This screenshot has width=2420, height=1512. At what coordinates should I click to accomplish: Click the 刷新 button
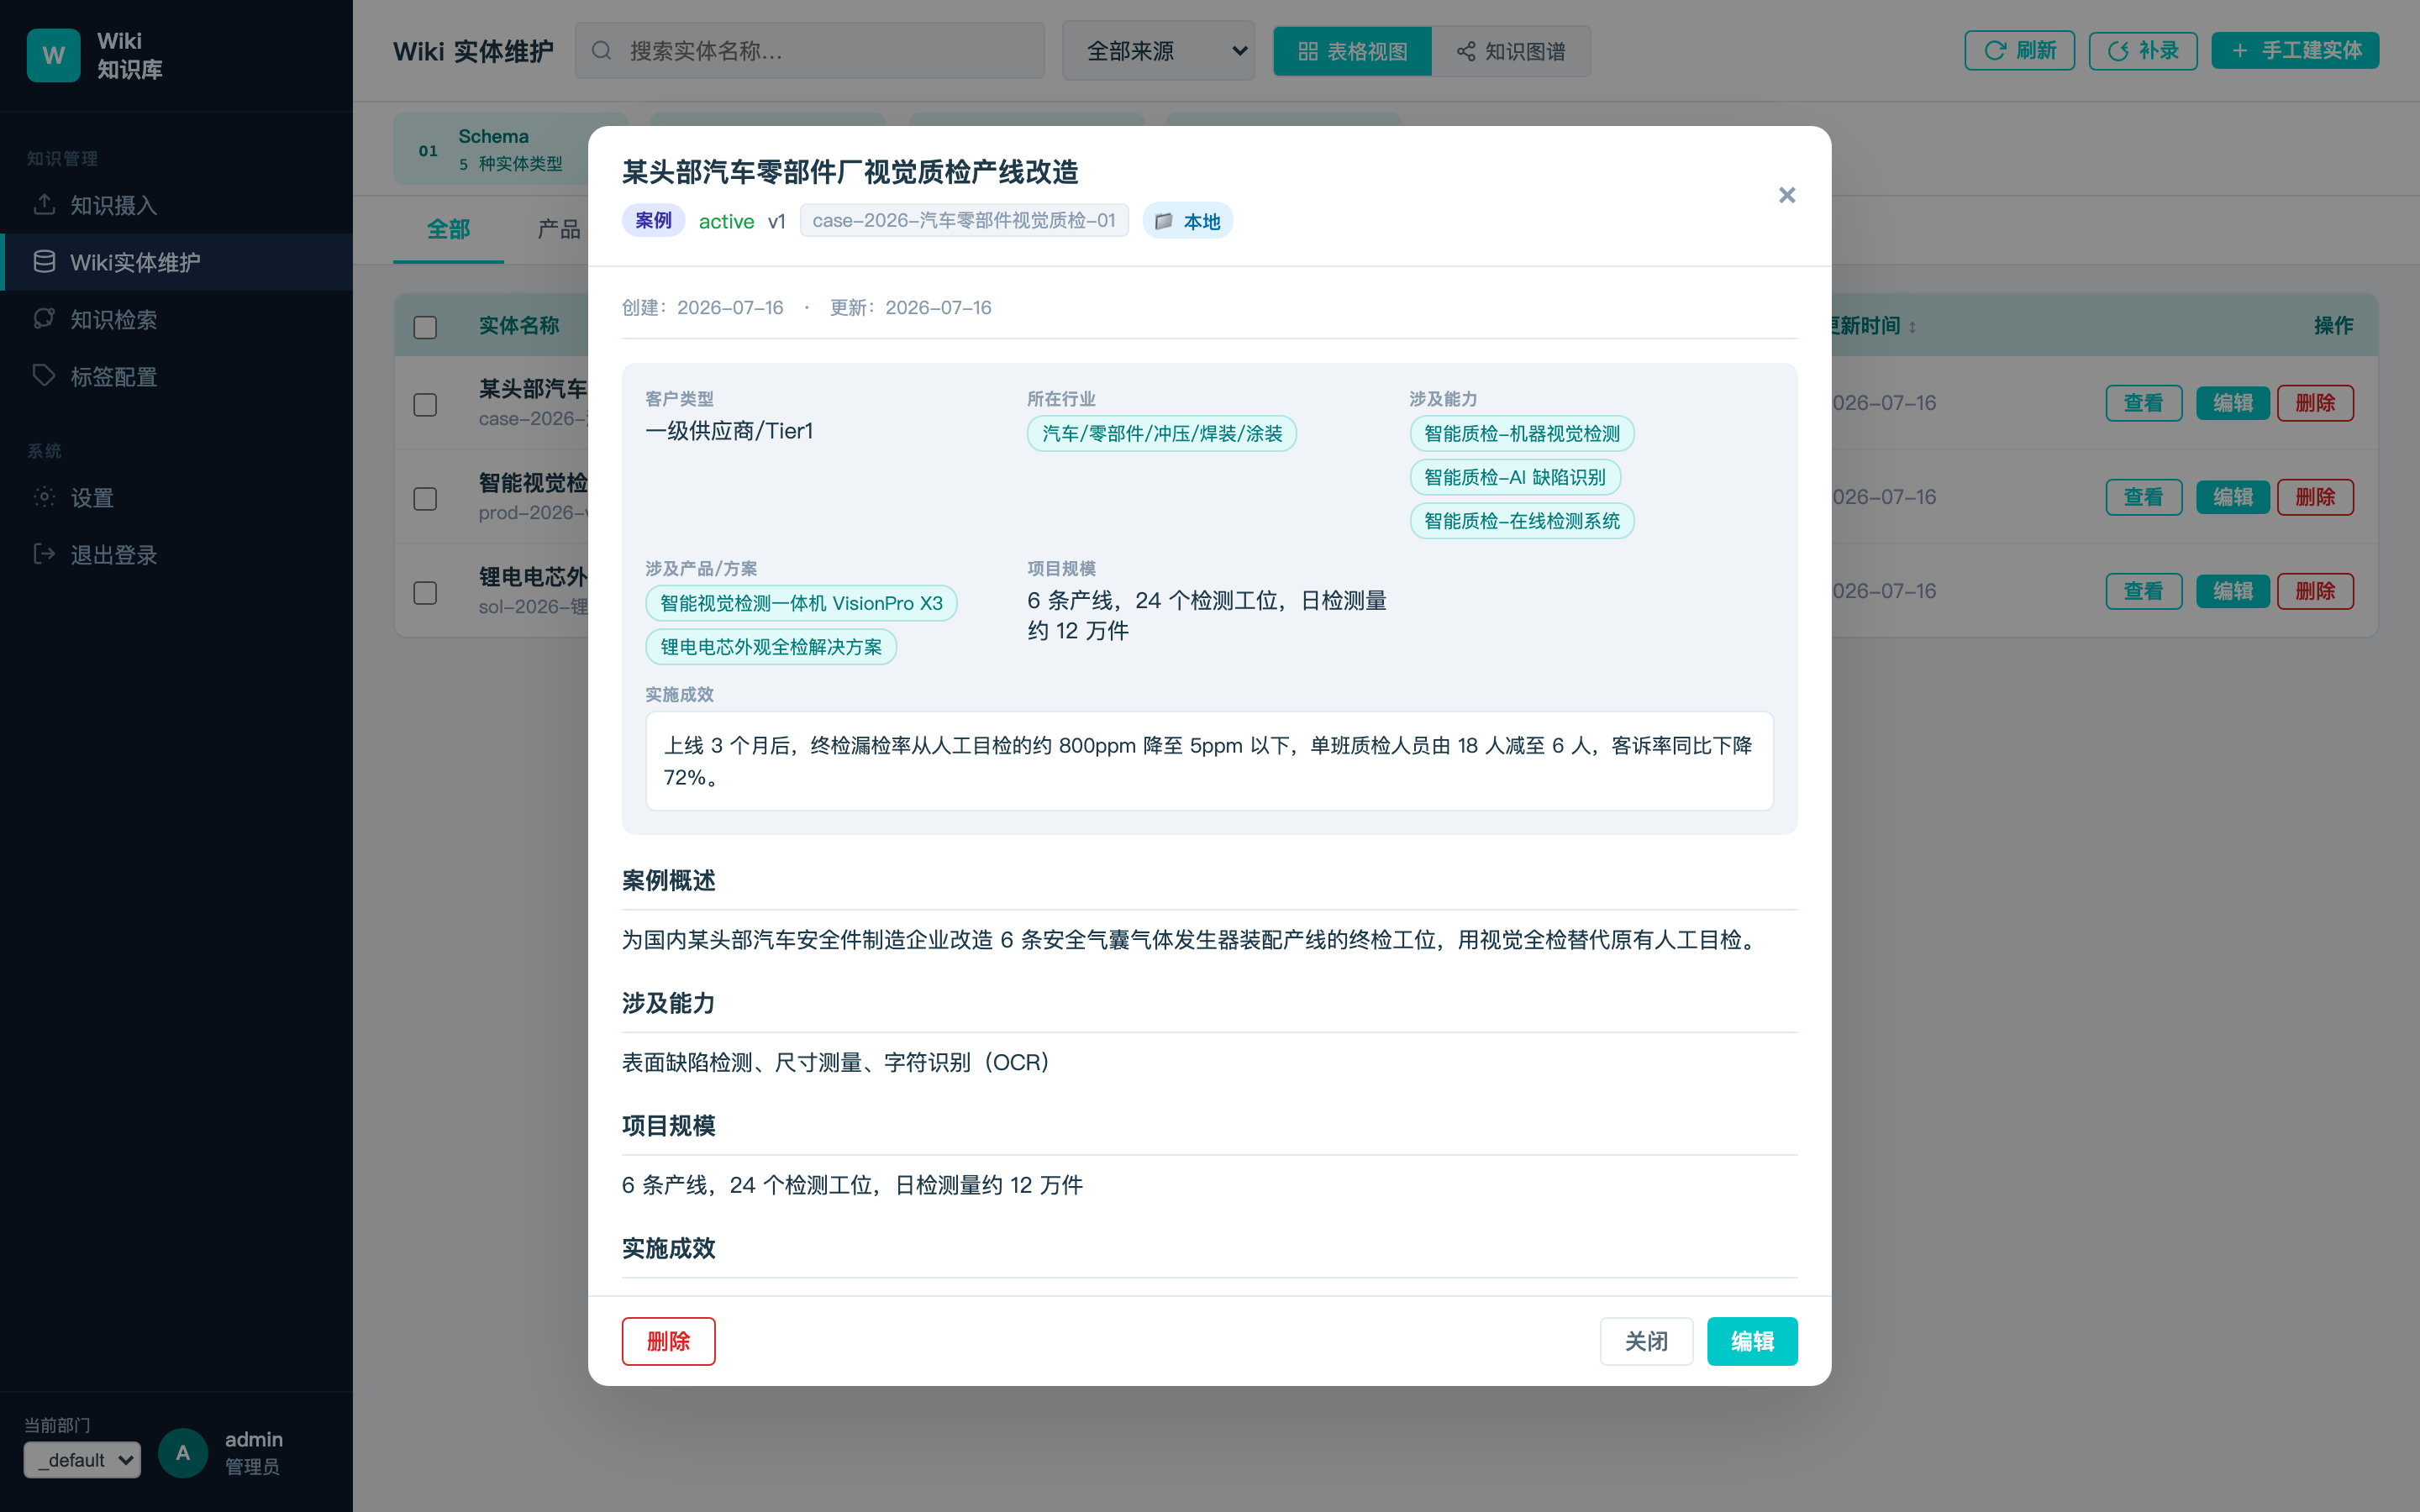[2019, 50]
